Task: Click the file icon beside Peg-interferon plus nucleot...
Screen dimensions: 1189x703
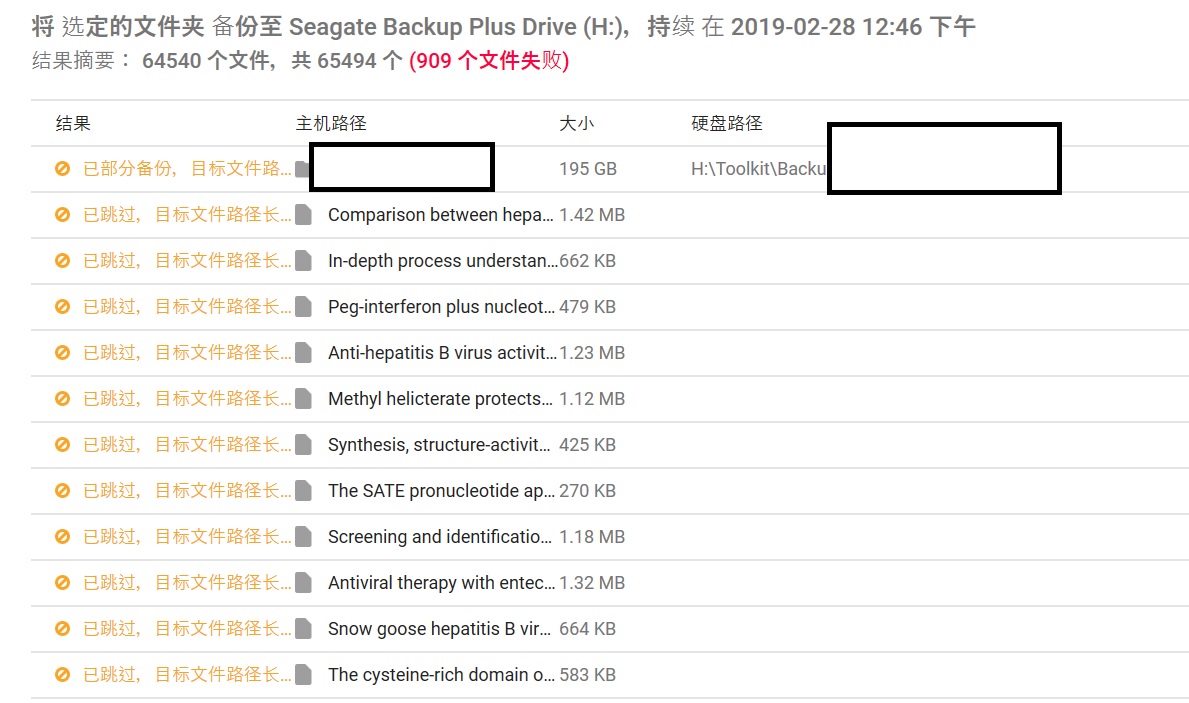Action: 303,306
